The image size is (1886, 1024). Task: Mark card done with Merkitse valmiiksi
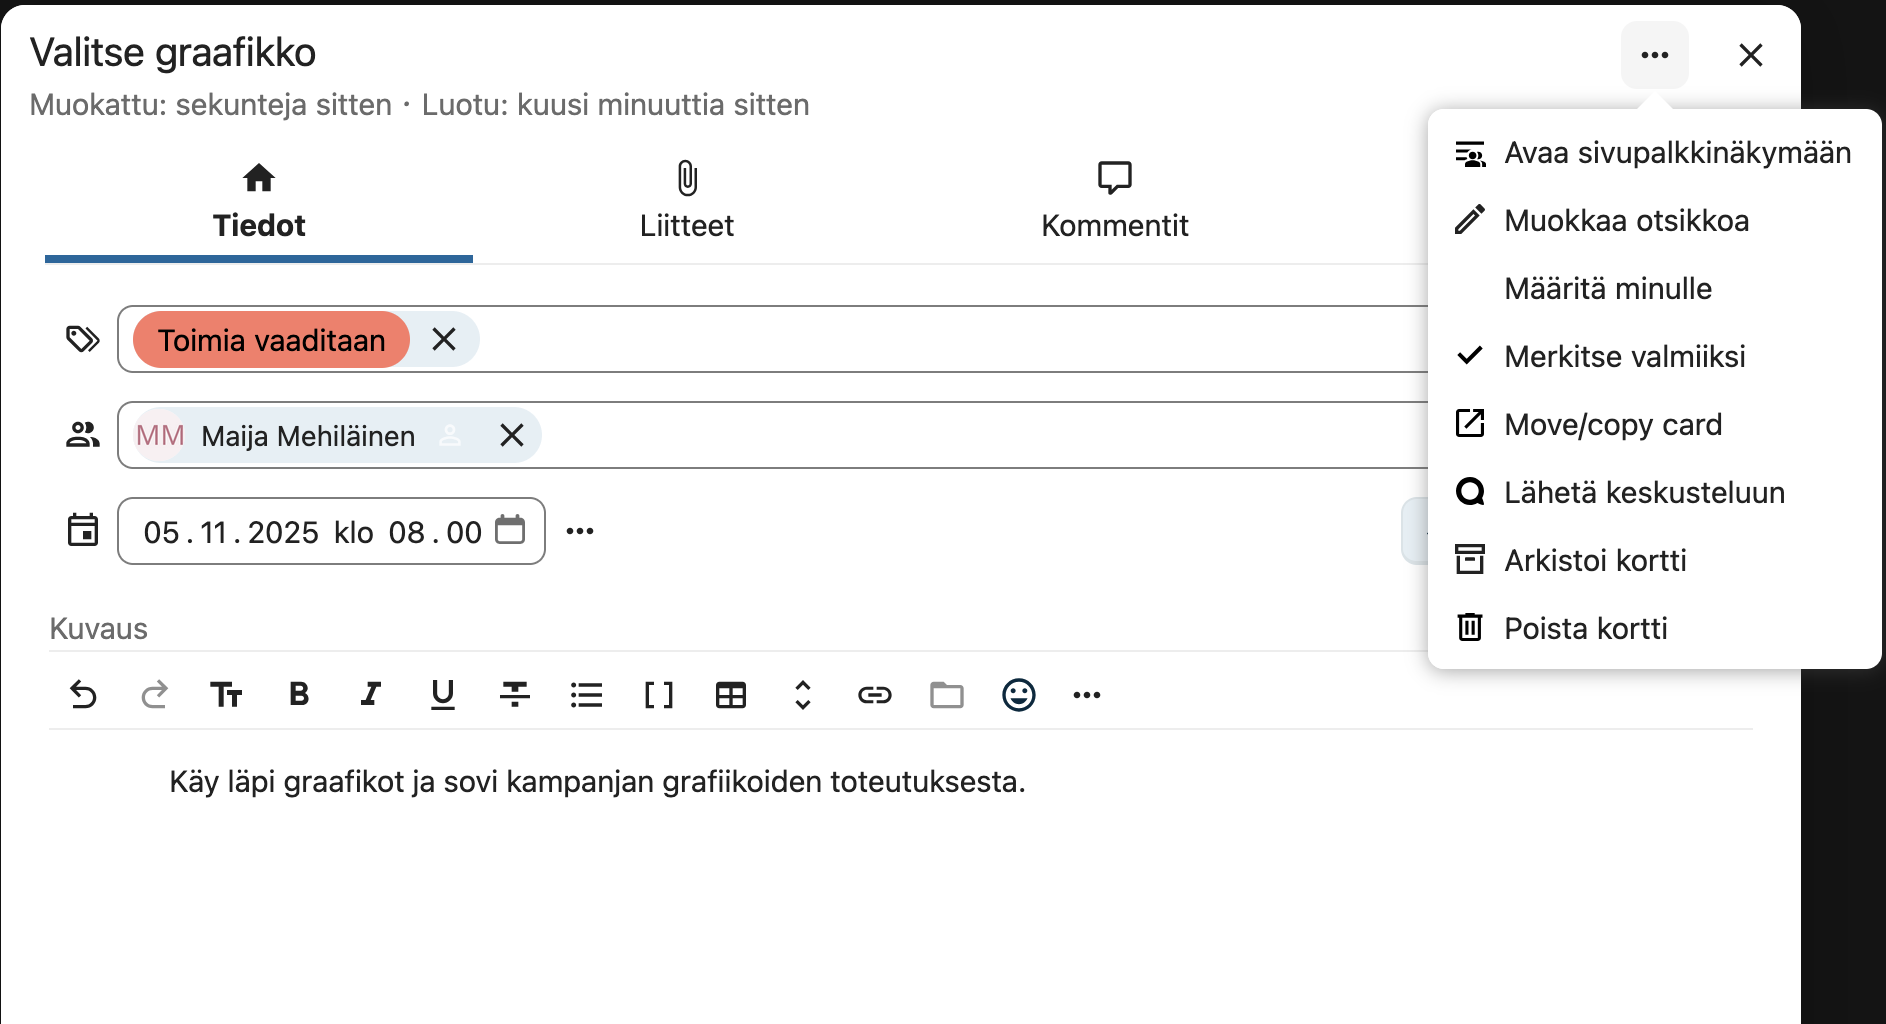tap(1624, 357)
